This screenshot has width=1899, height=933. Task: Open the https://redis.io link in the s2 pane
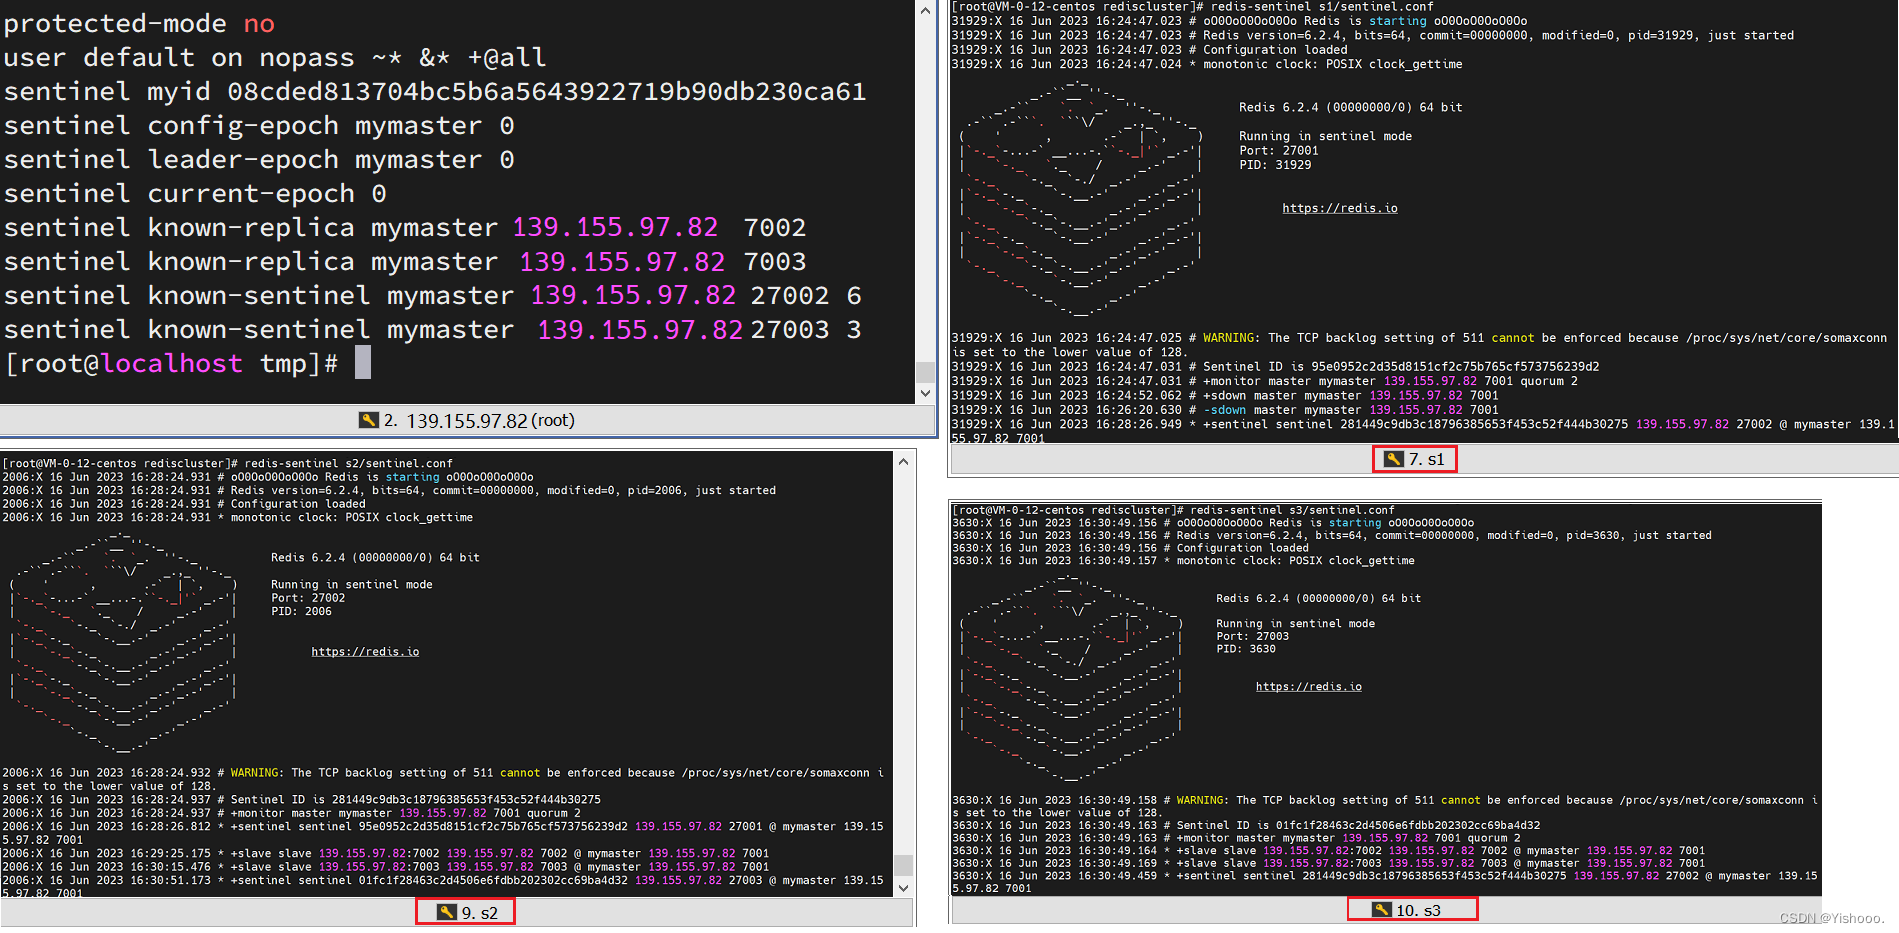[x=365, y=651]
